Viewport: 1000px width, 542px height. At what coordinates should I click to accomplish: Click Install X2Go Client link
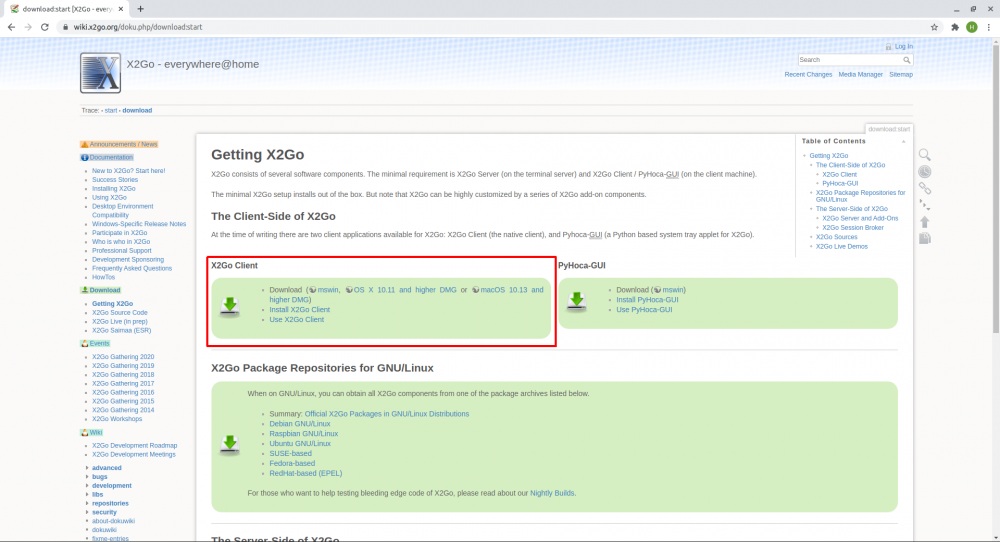pyautogui.click(x=300, y=310)
